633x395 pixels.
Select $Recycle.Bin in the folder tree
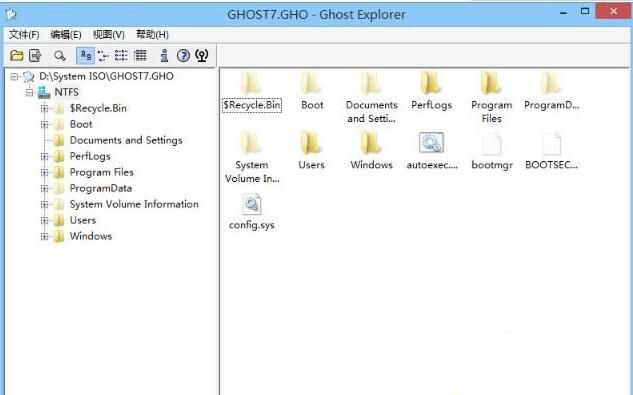tap(98, 108)
